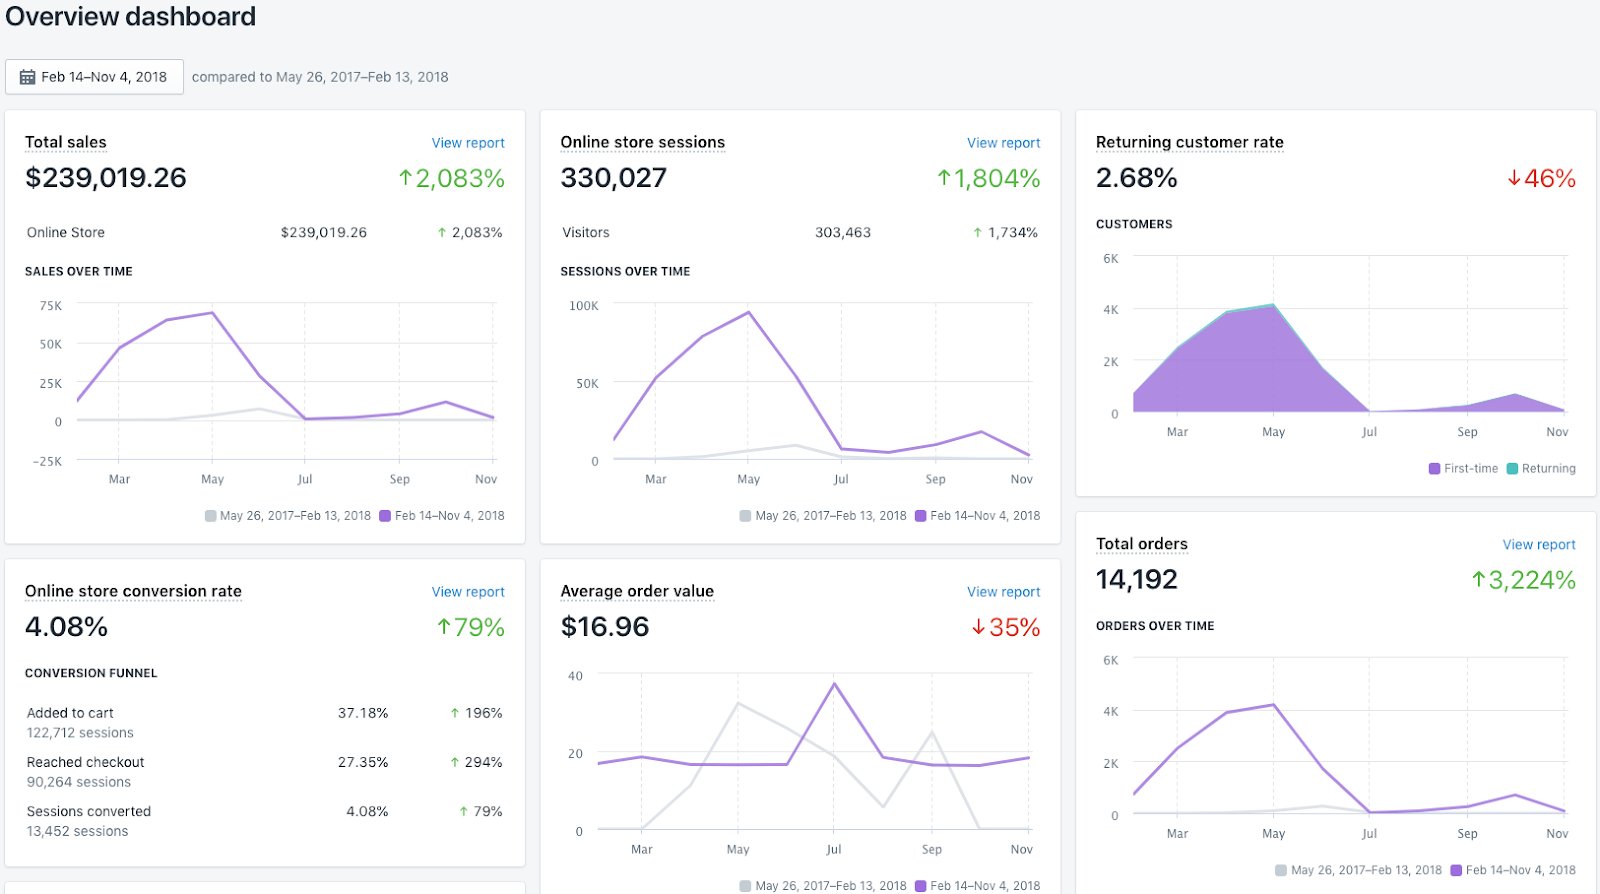Click the Overview dashboard page title
Image resolution: width=1600 pixels, height=894 pixels.
(130, 17)
